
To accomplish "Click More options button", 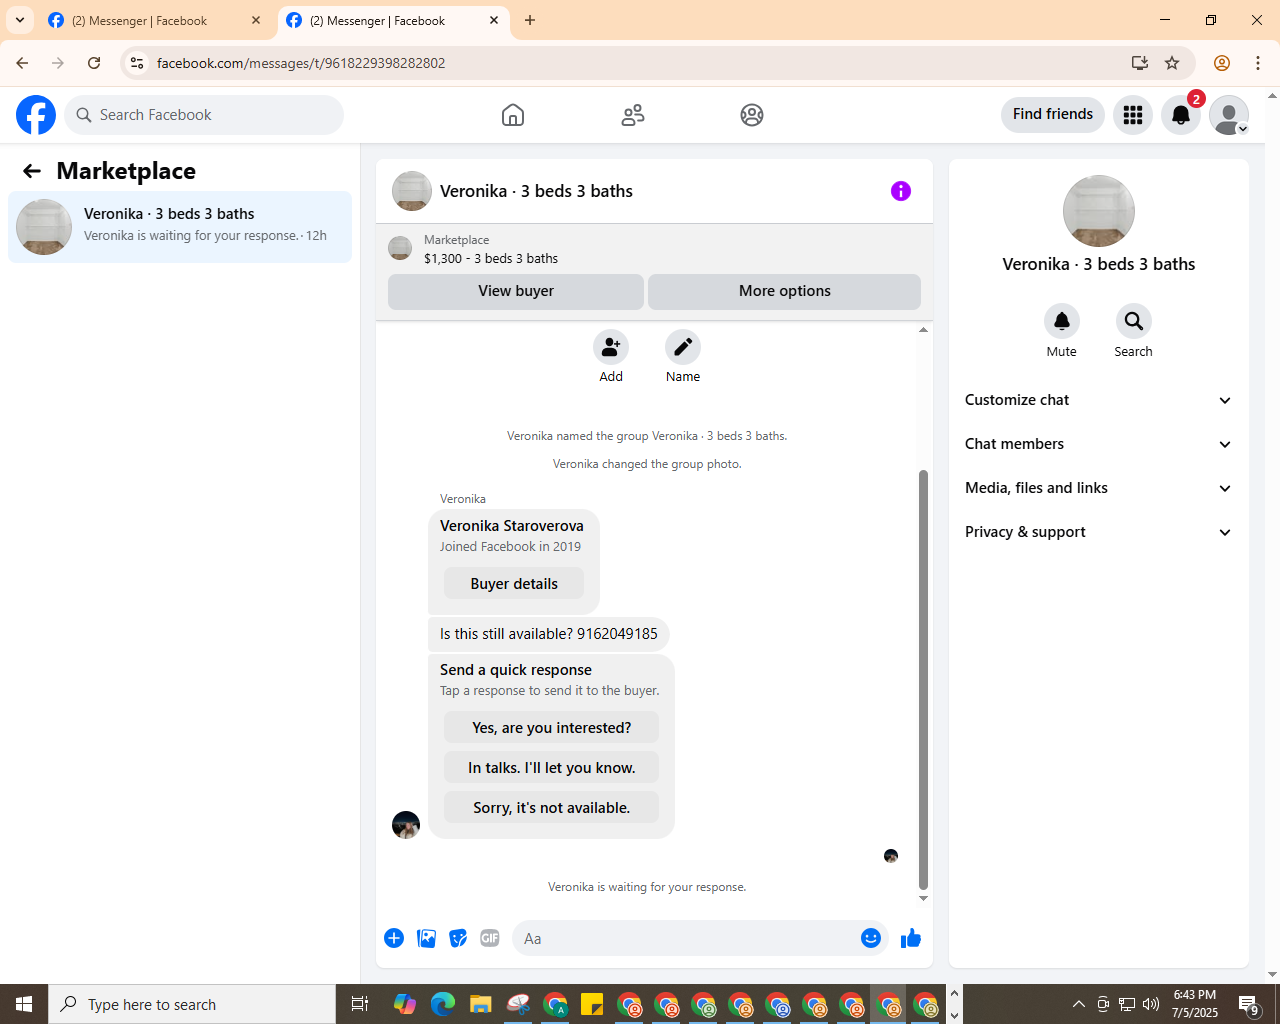I will 785,291.
